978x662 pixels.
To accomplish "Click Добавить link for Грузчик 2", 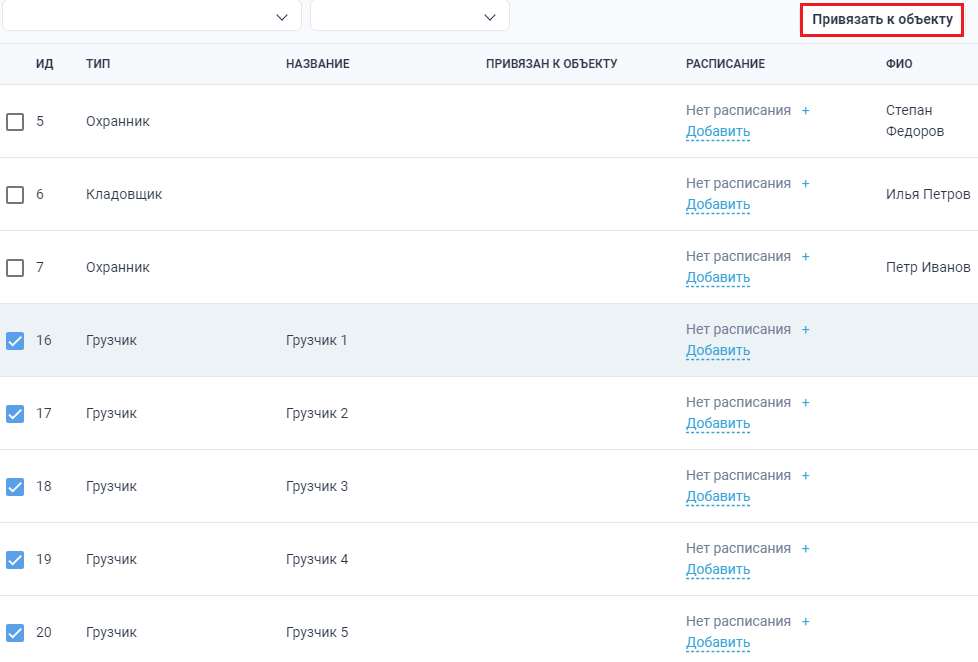I will pos(718,424).
